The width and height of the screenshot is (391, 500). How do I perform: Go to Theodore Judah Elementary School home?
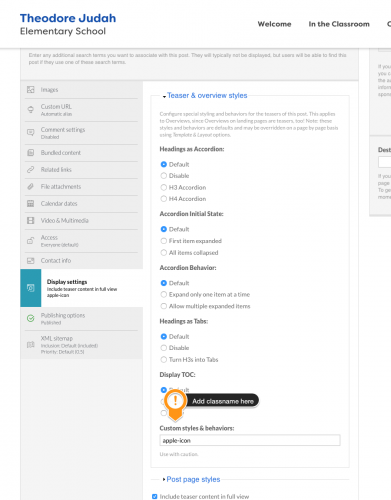pos(68,24)
